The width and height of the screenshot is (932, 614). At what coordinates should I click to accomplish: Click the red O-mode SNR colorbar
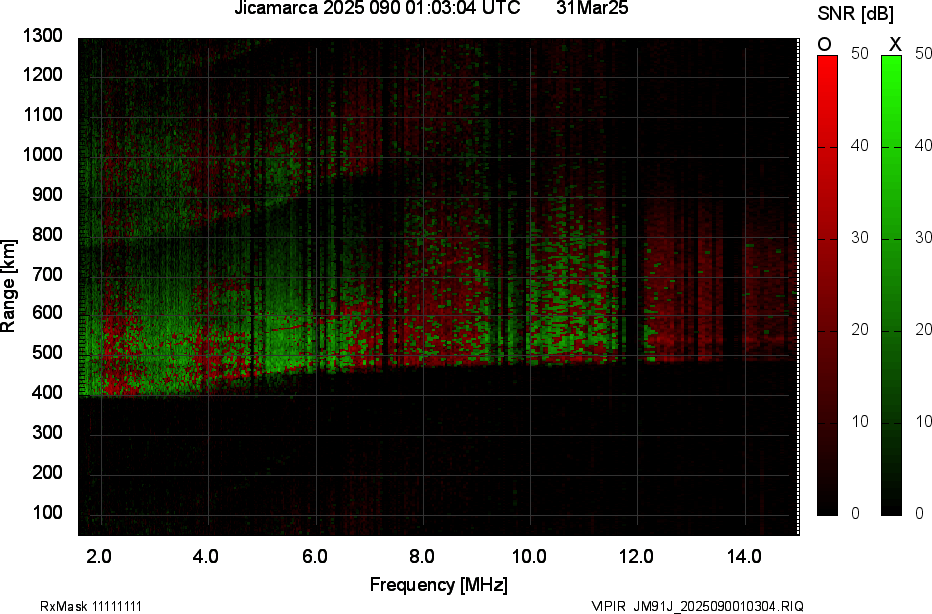tap(827, 285)
